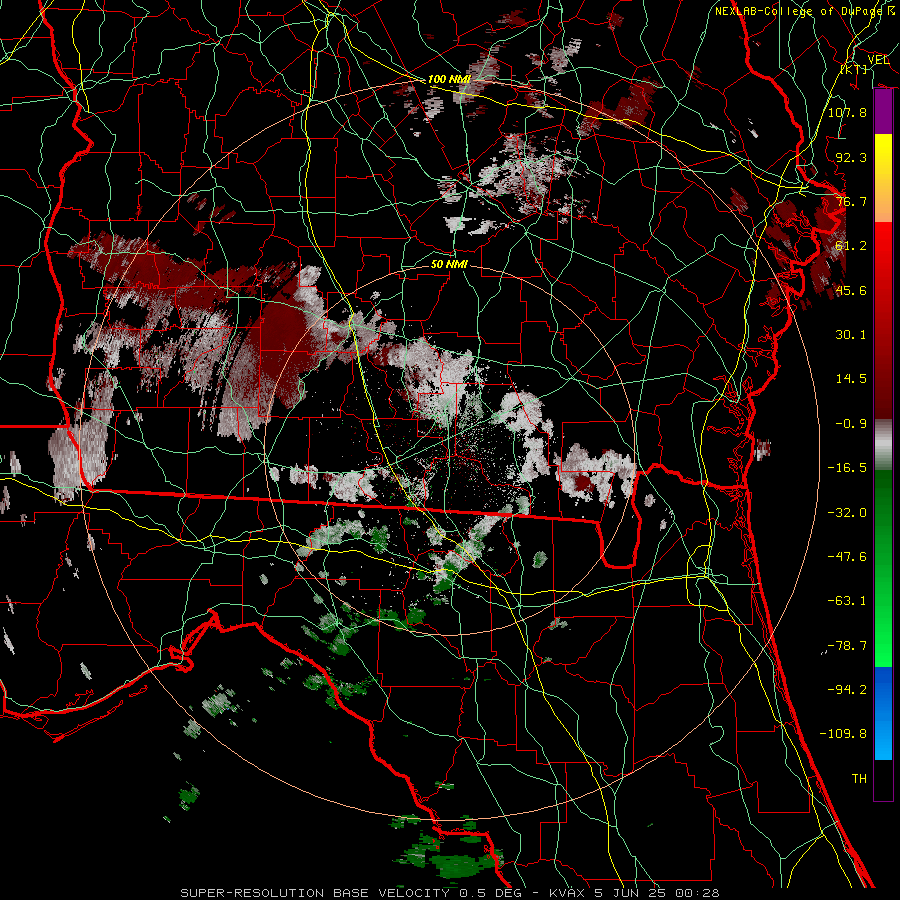The image size is (900, 900).
Task: Click the purple segment of the velocity color bar
Action: 883,112
